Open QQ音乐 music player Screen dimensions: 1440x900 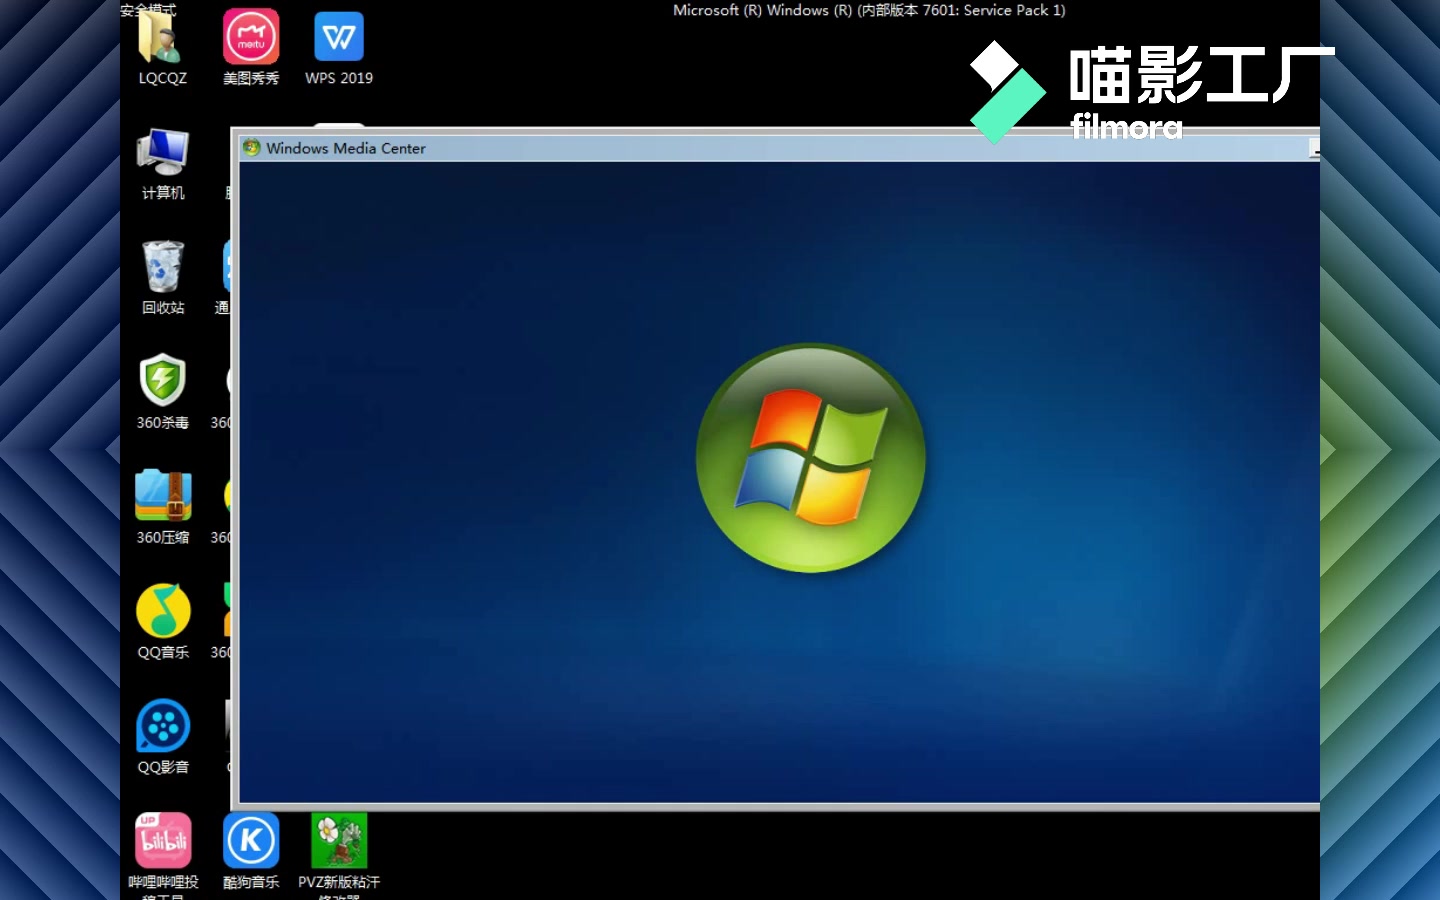pos(162,610)
